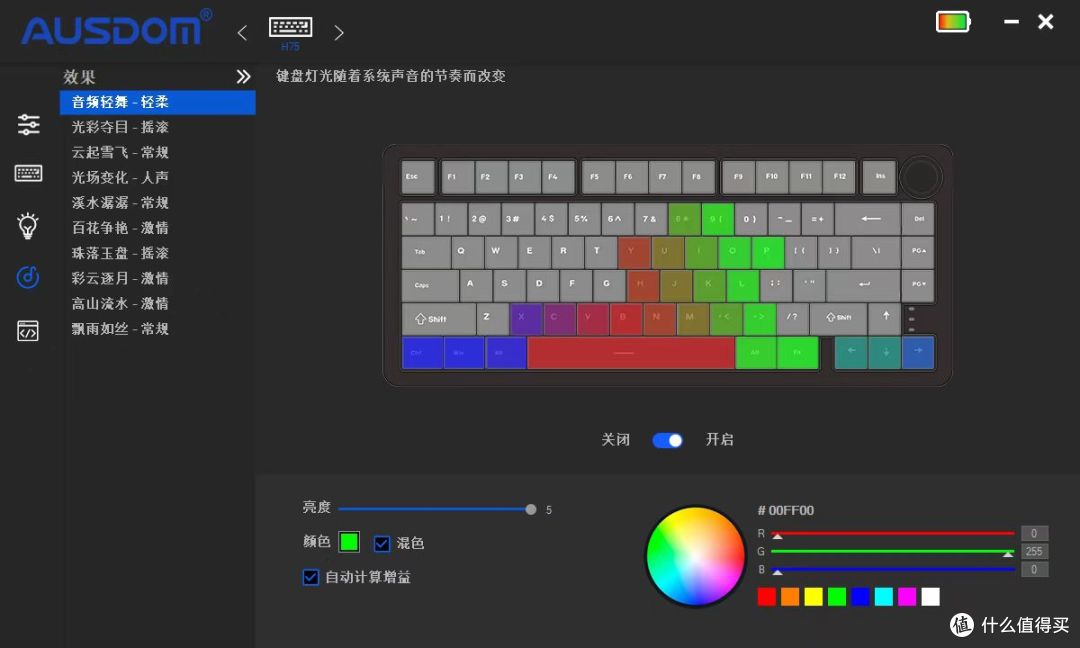Click the B value input field
The image size is (1080, 648).
[1034, 569]
